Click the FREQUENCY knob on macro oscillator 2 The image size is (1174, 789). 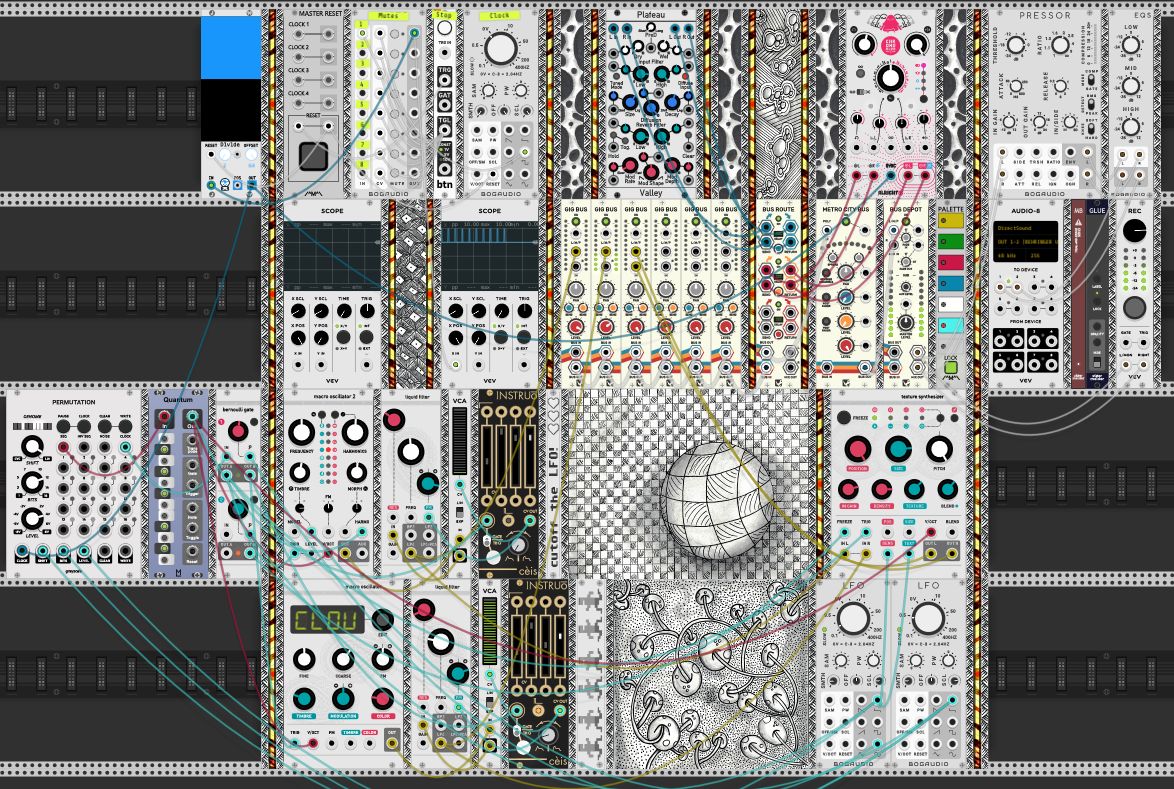coord(301,432)
